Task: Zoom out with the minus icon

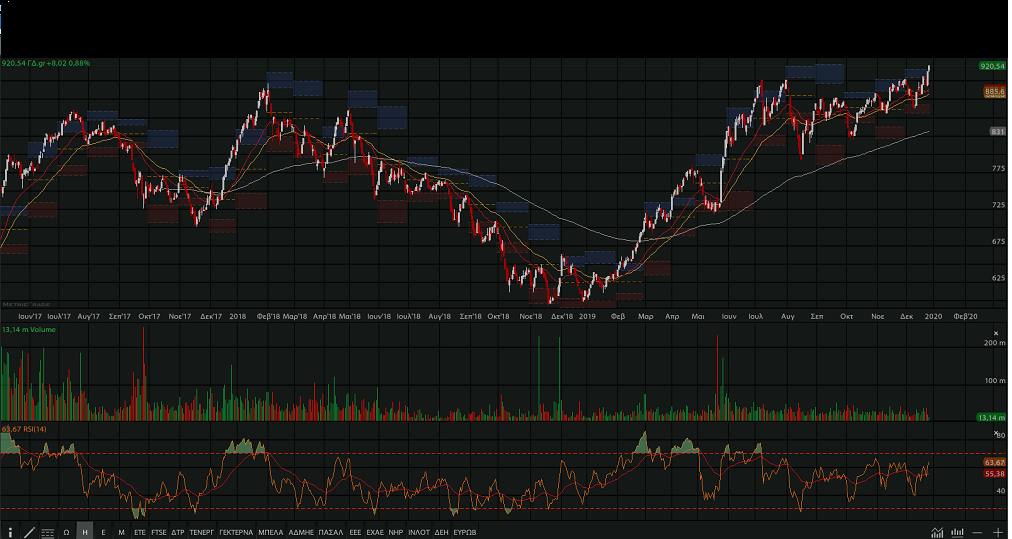Action: 977,532
